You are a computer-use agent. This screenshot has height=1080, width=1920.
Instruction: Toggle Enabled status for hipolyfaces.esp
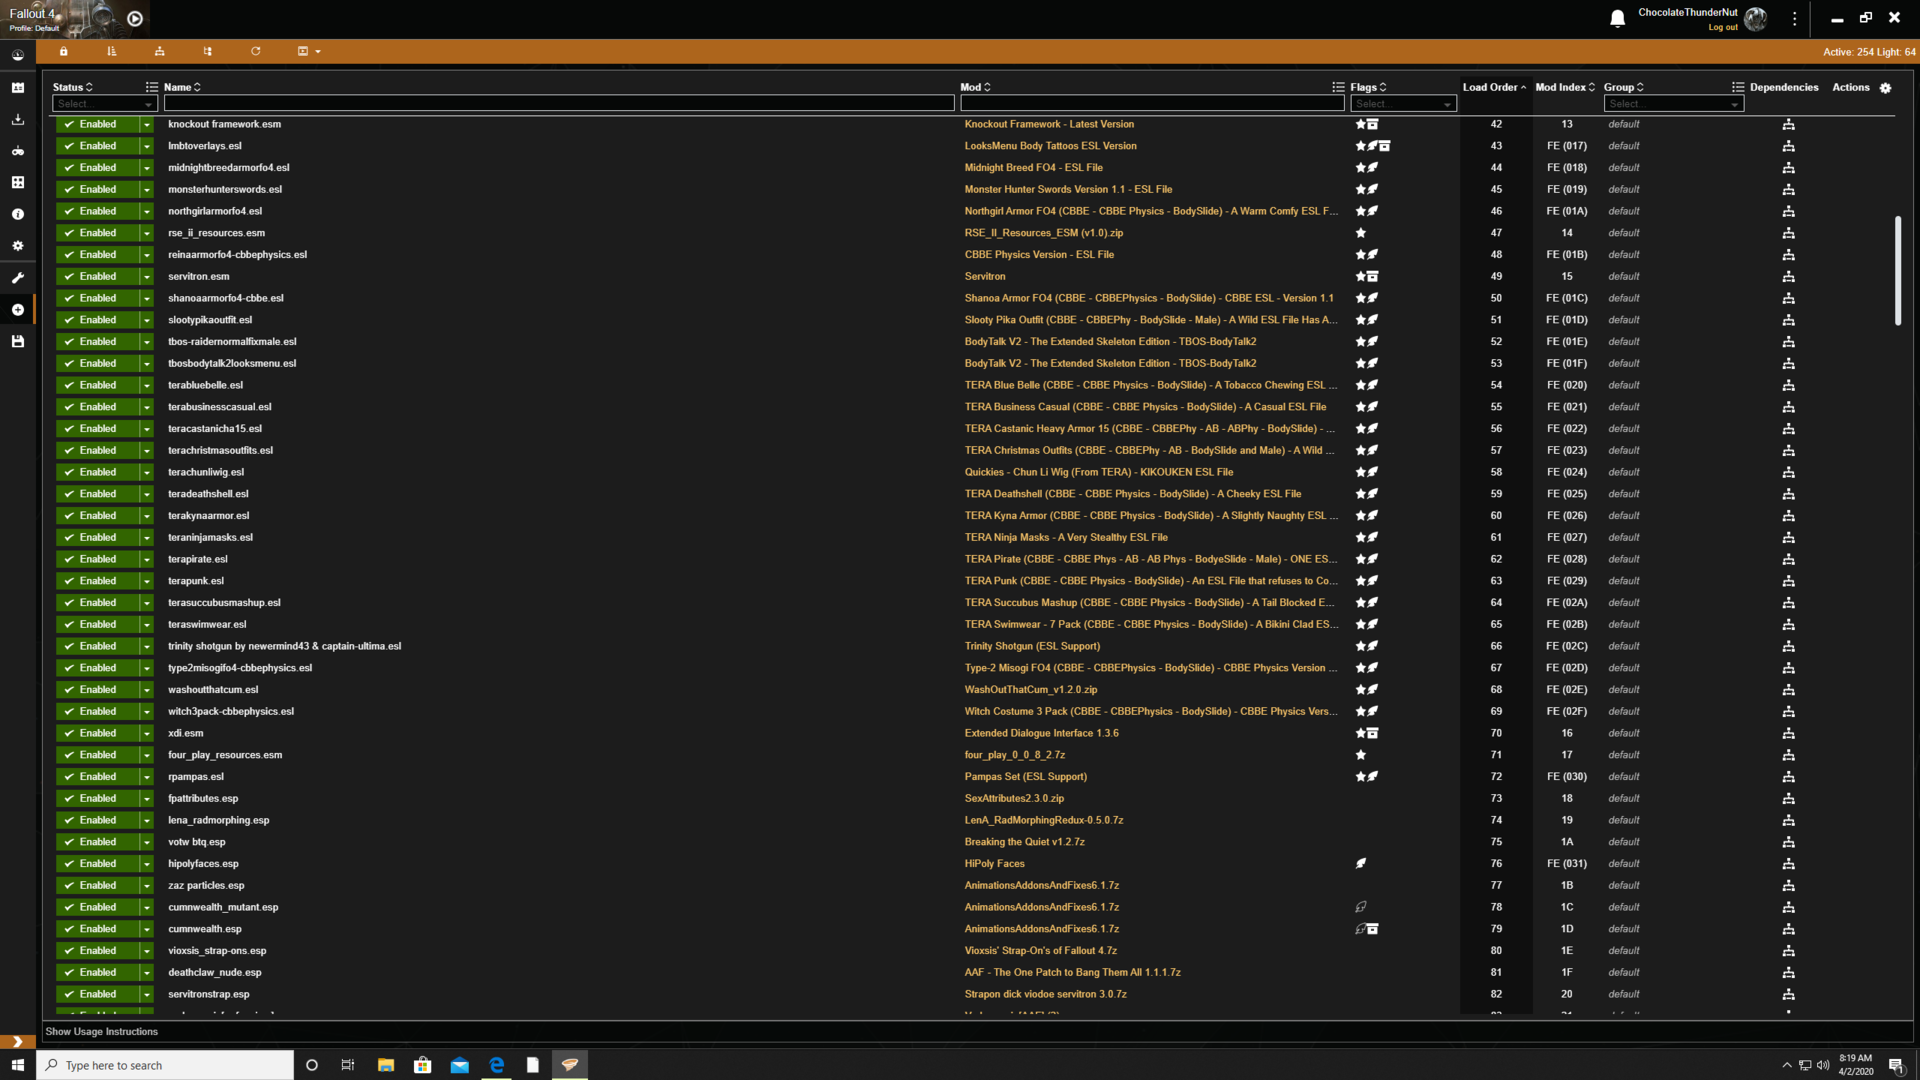tap(97, 864)
